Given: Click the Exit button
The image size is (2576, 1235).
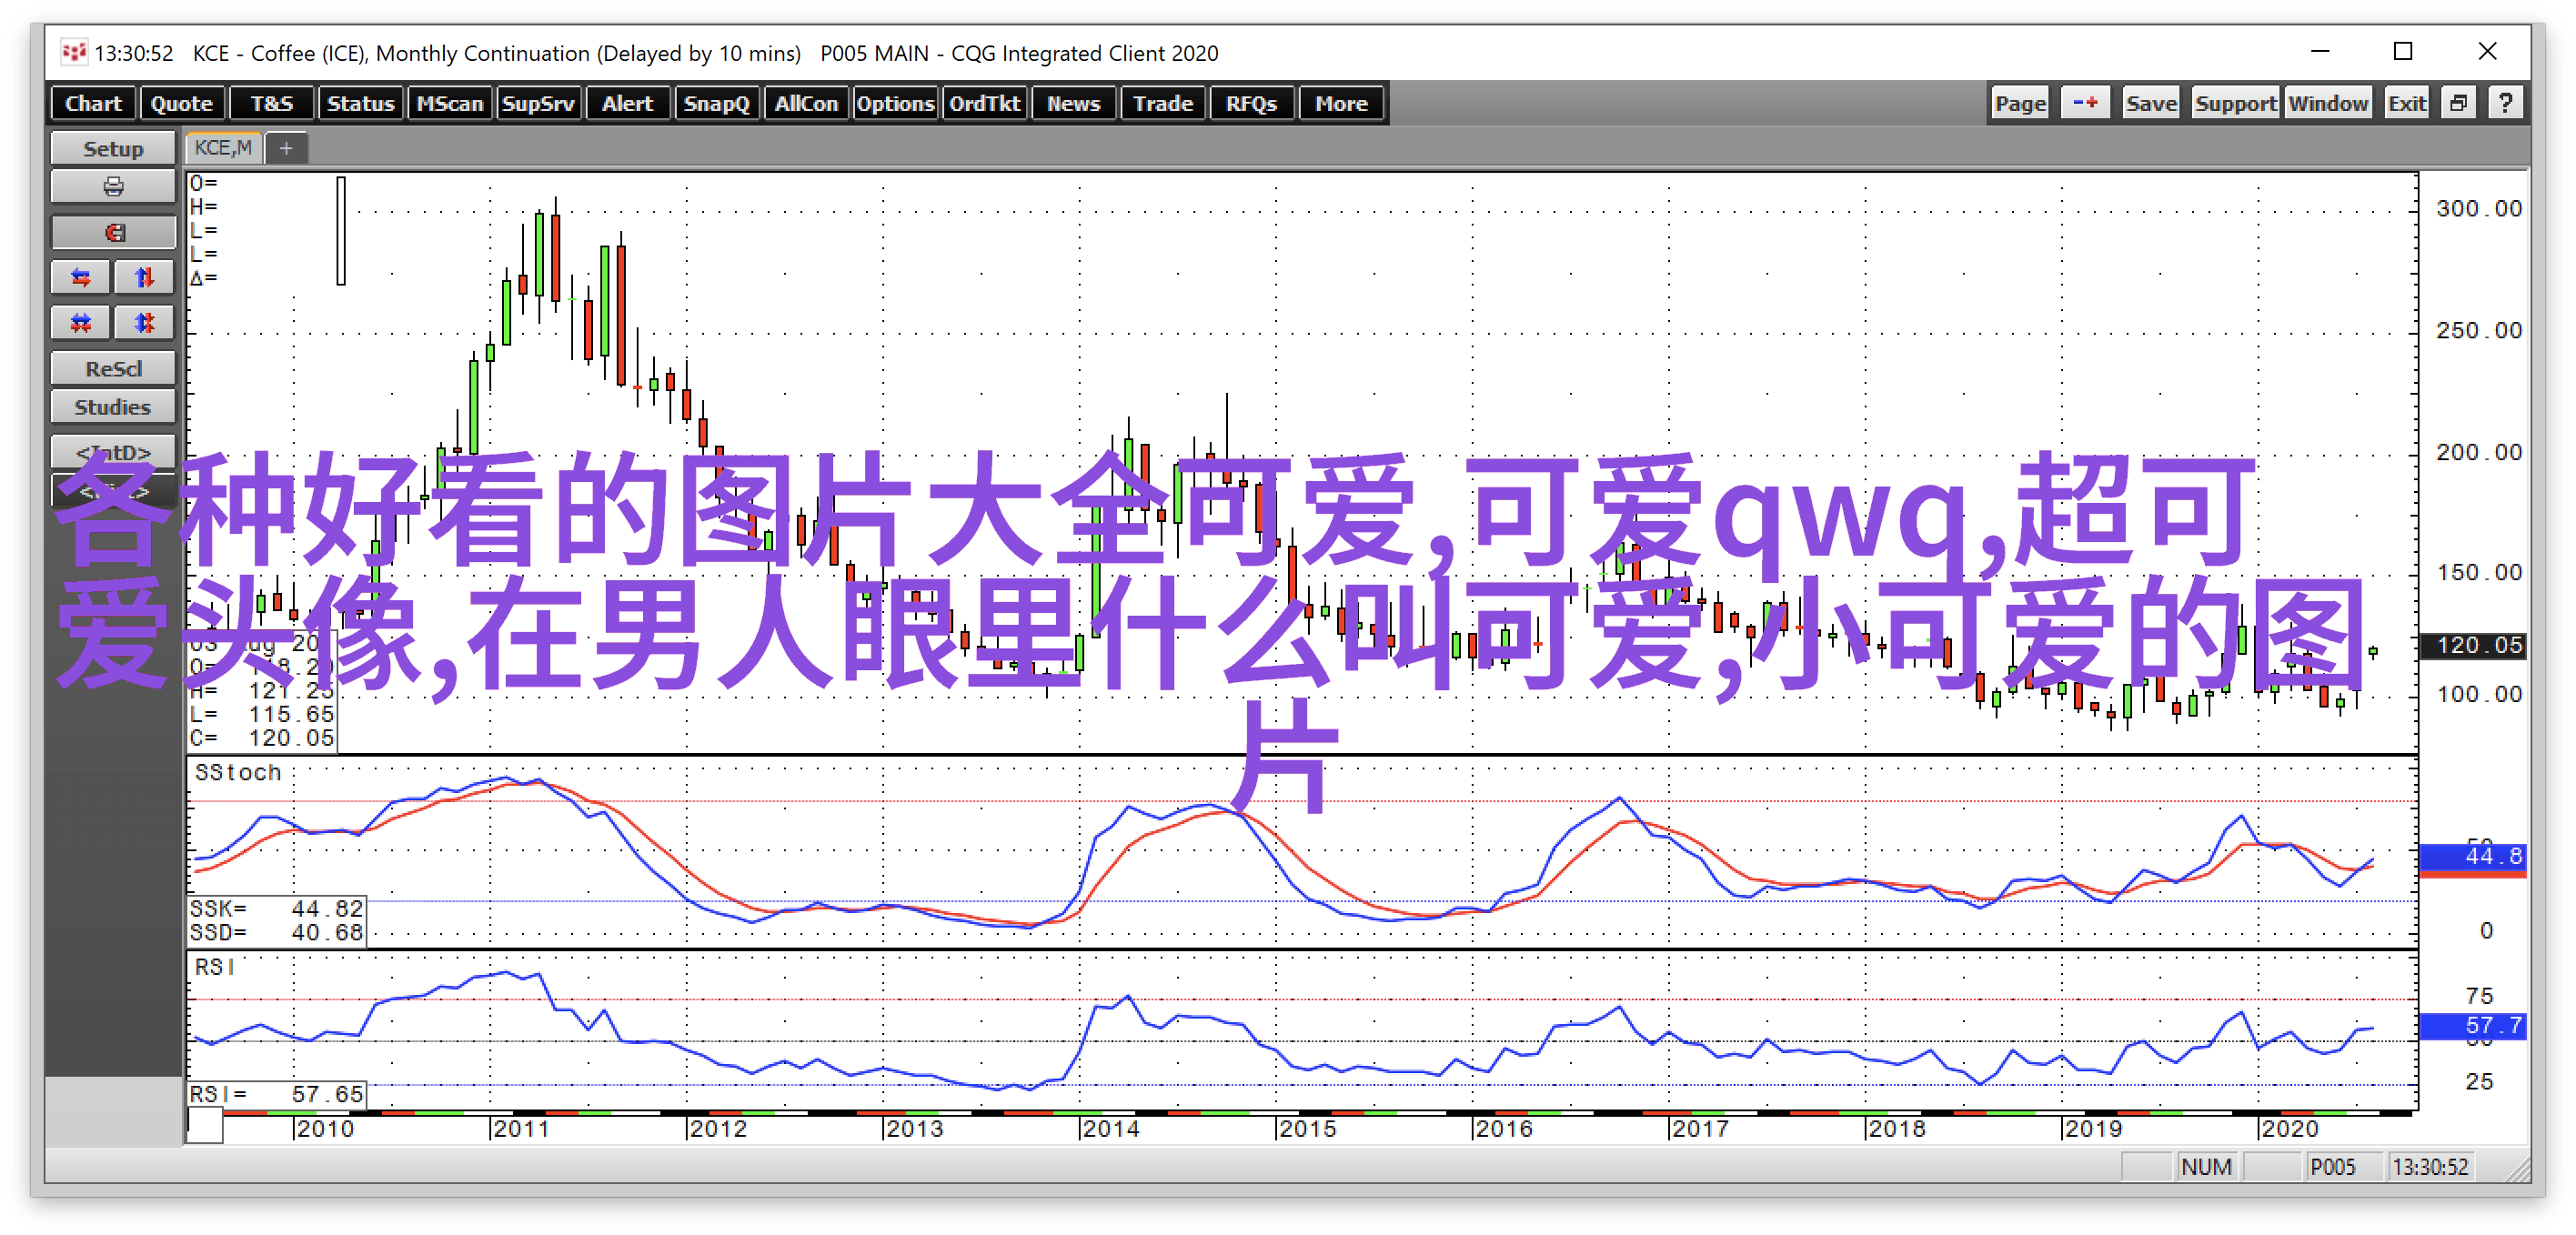Looking at the screenshot, I should point(2407,103).
